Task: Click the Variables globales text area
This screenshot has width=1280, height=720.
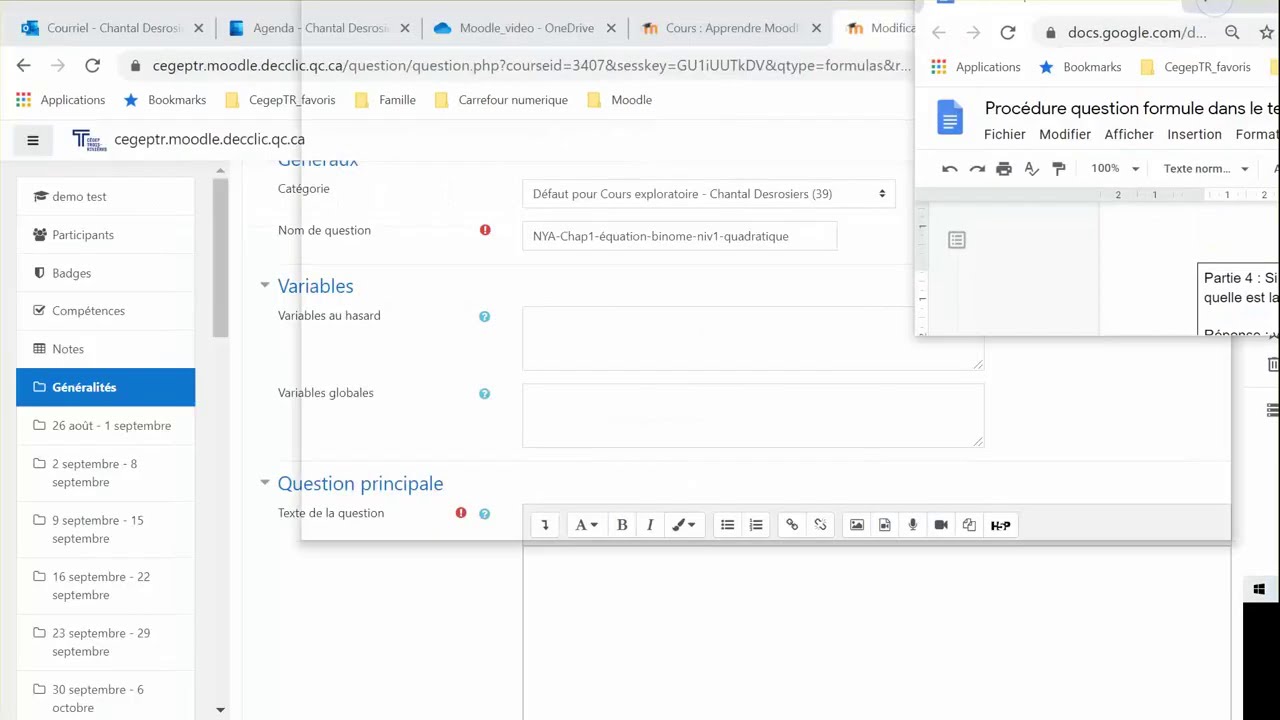Action: click(753, 416)
